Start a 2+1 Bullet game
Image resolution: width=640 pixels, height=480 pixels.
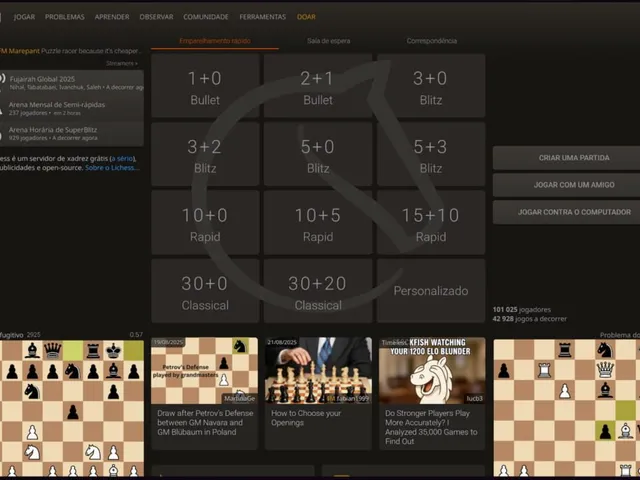tap(318, 86)
